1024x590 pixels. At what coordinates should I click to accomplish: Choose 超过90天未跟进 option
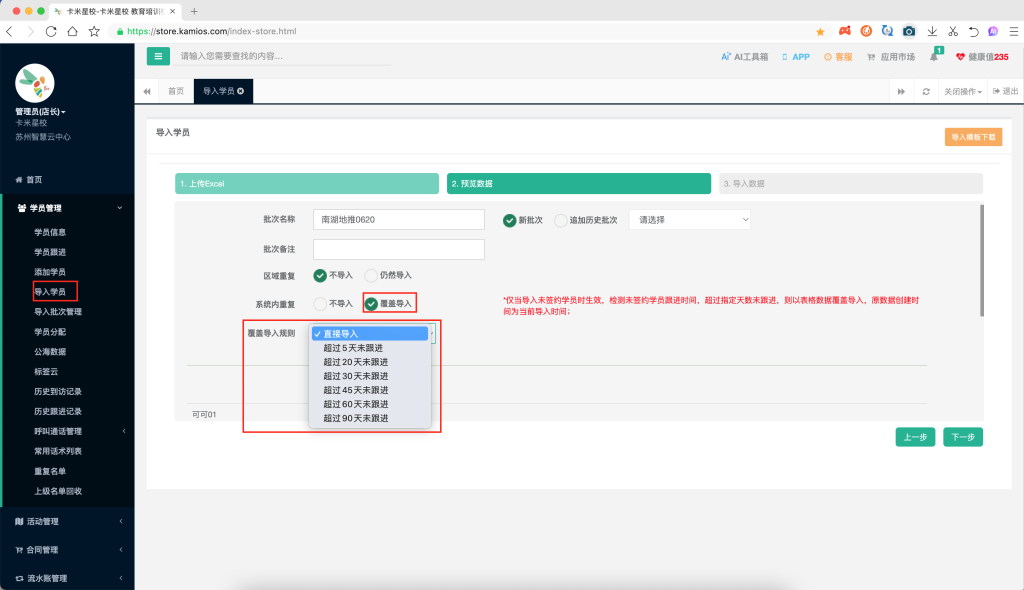point(370,418)
